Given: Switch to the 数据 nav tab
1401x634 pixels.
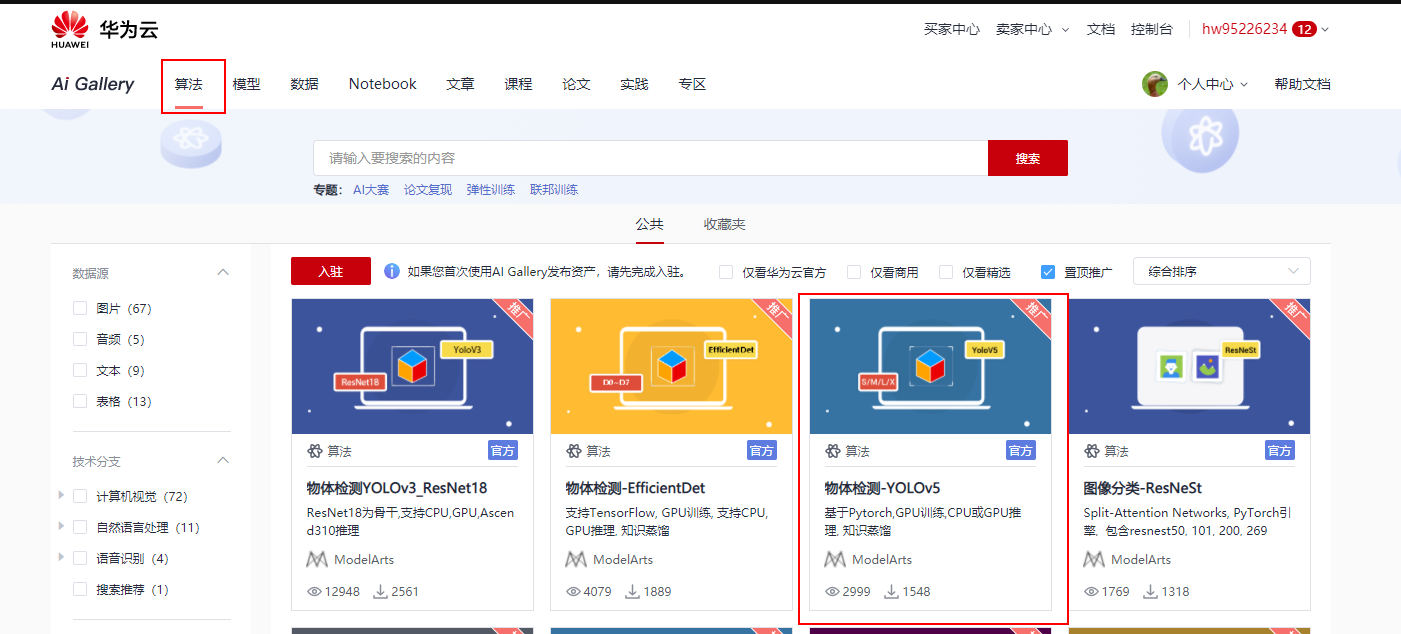Looking at the screenshot, I should pos(305,84).
